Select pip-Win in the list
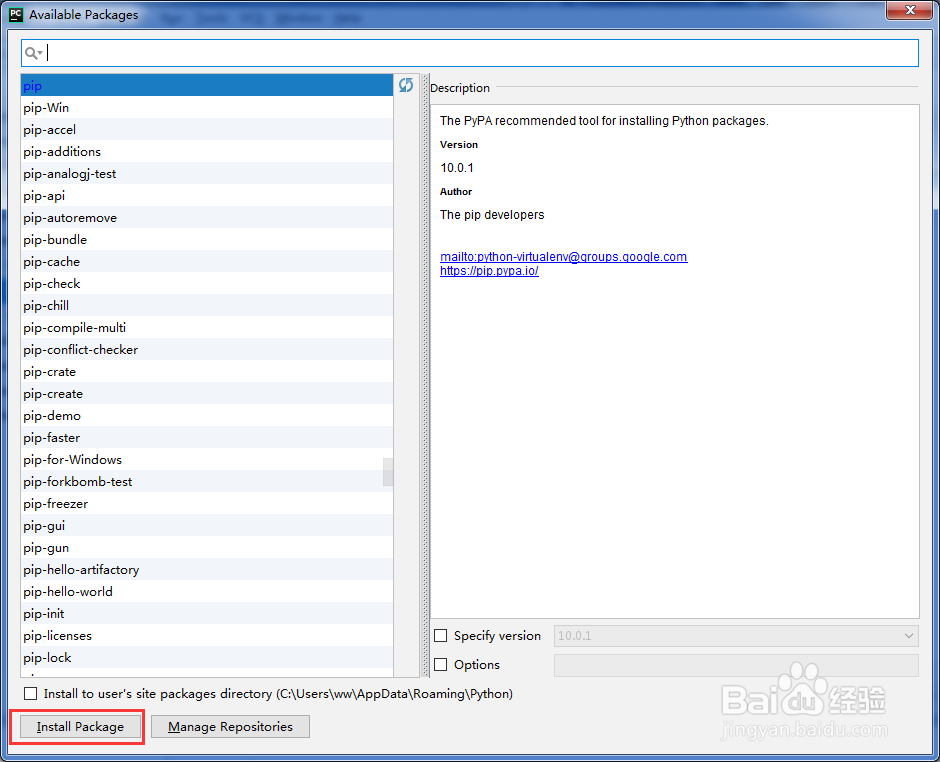The height and width of the screenshot is (762, 940). (207, 108)
